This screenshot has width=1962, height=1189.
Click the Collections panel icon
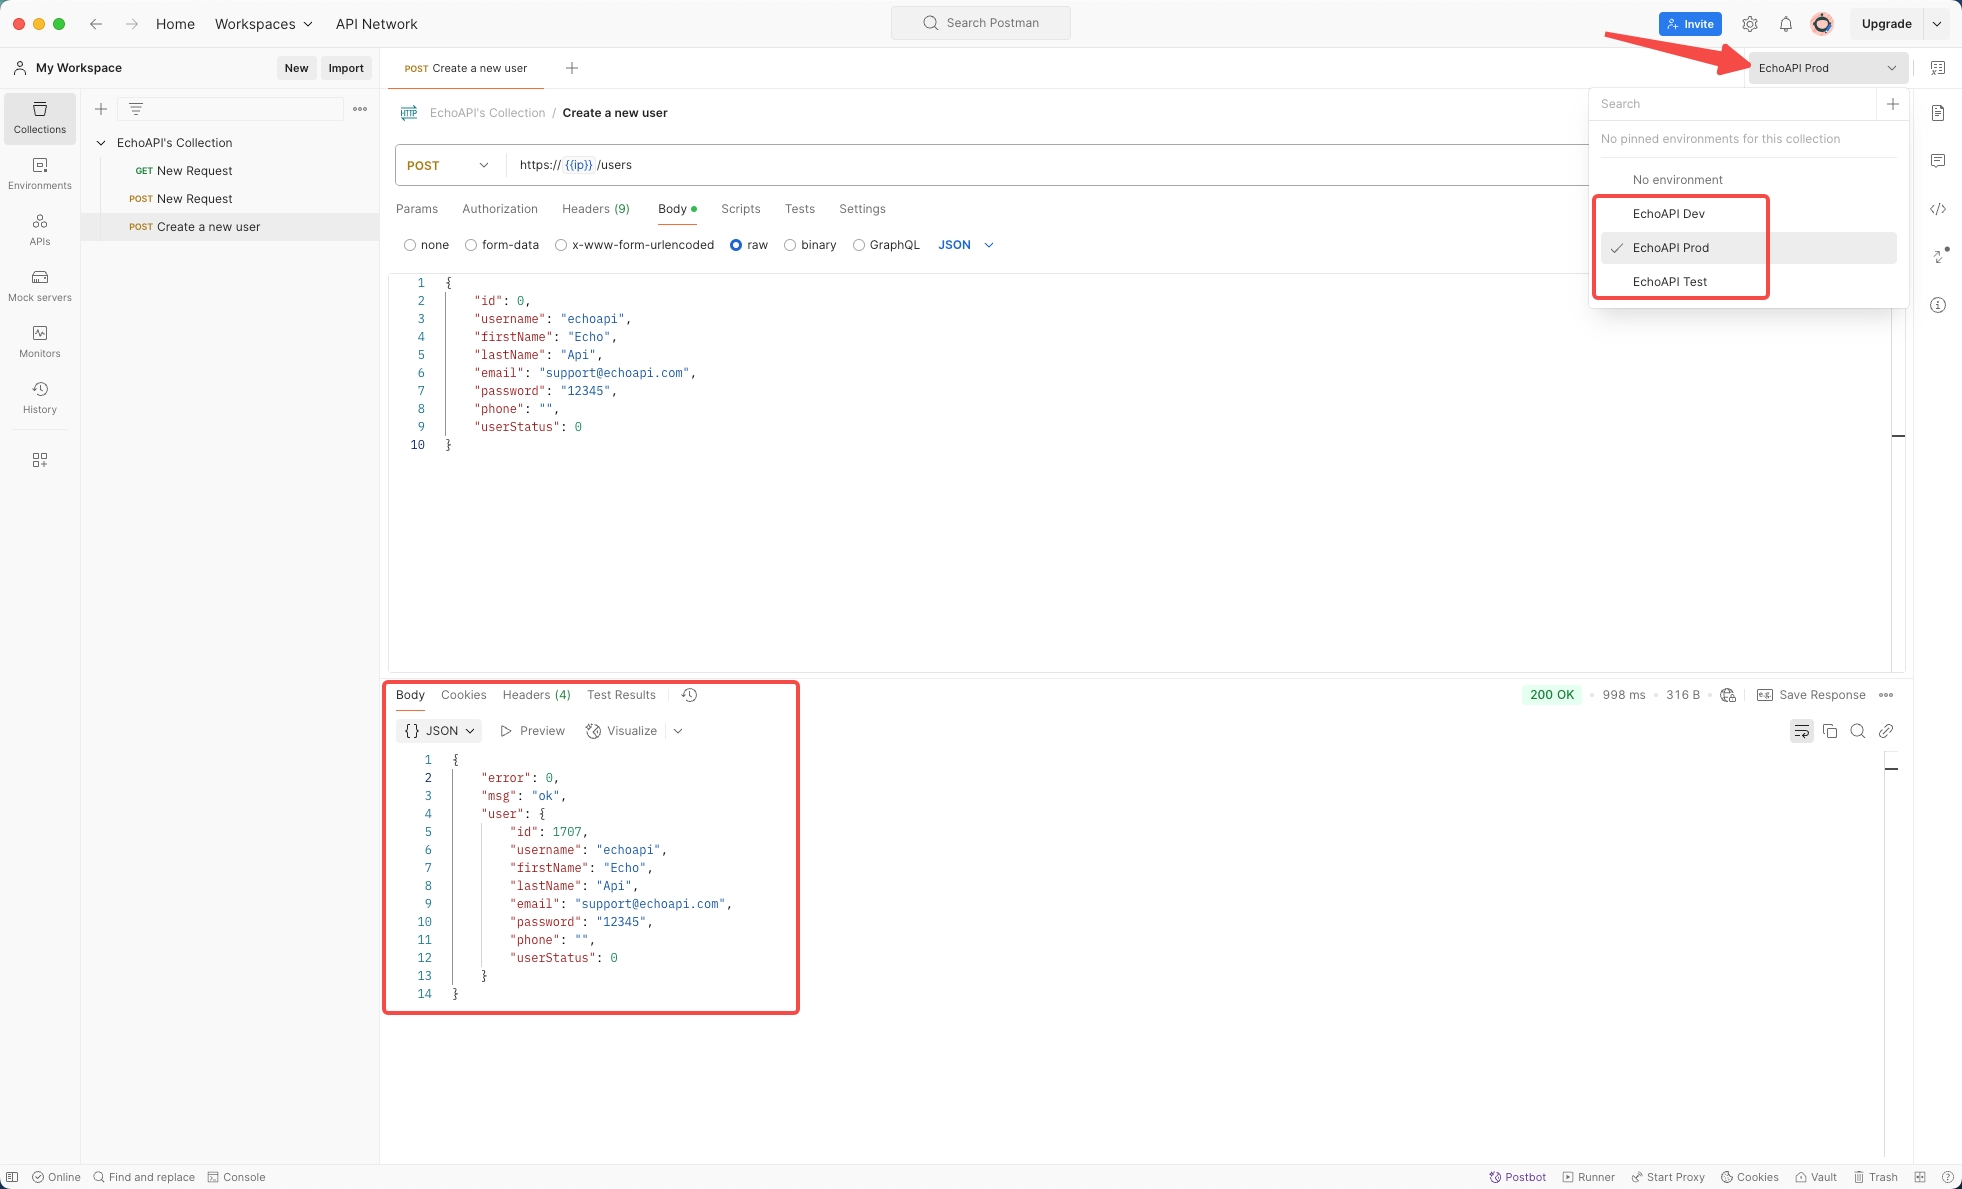(39, 118)
